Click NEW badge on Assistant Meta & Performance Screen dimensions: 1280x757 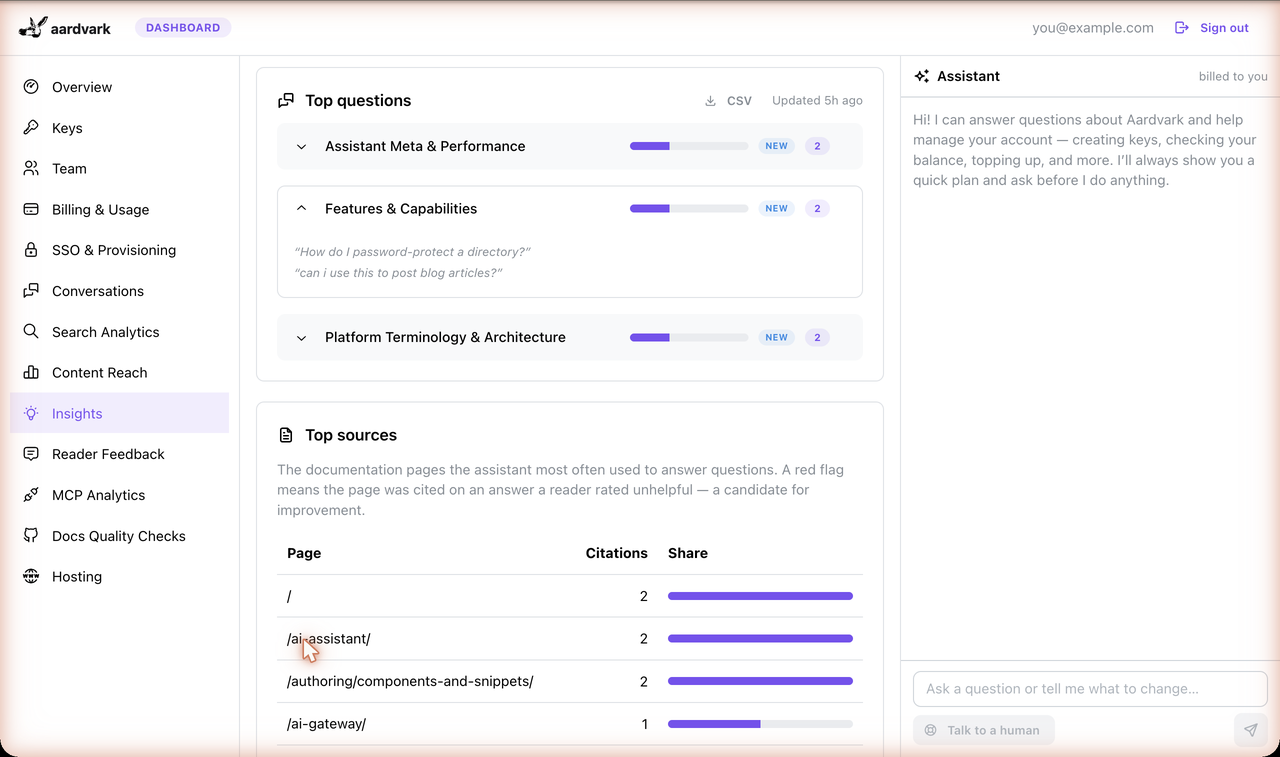pos(777,146)
